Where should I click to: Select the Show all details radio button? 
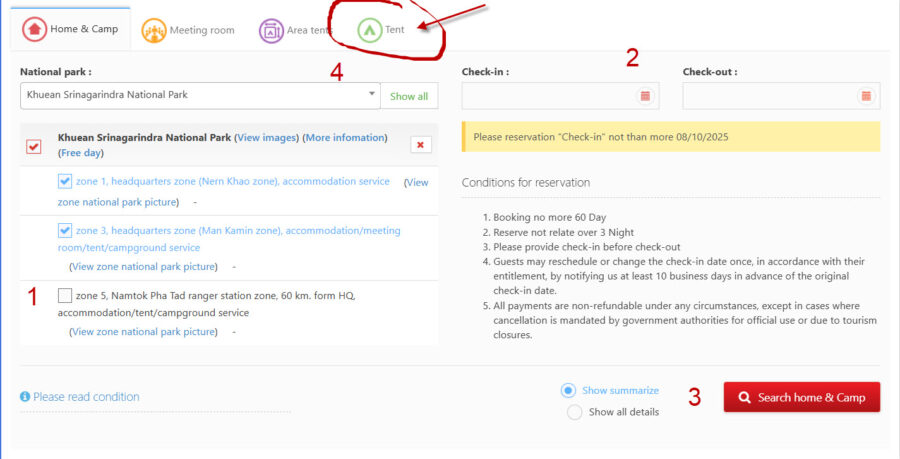(575, 412)
